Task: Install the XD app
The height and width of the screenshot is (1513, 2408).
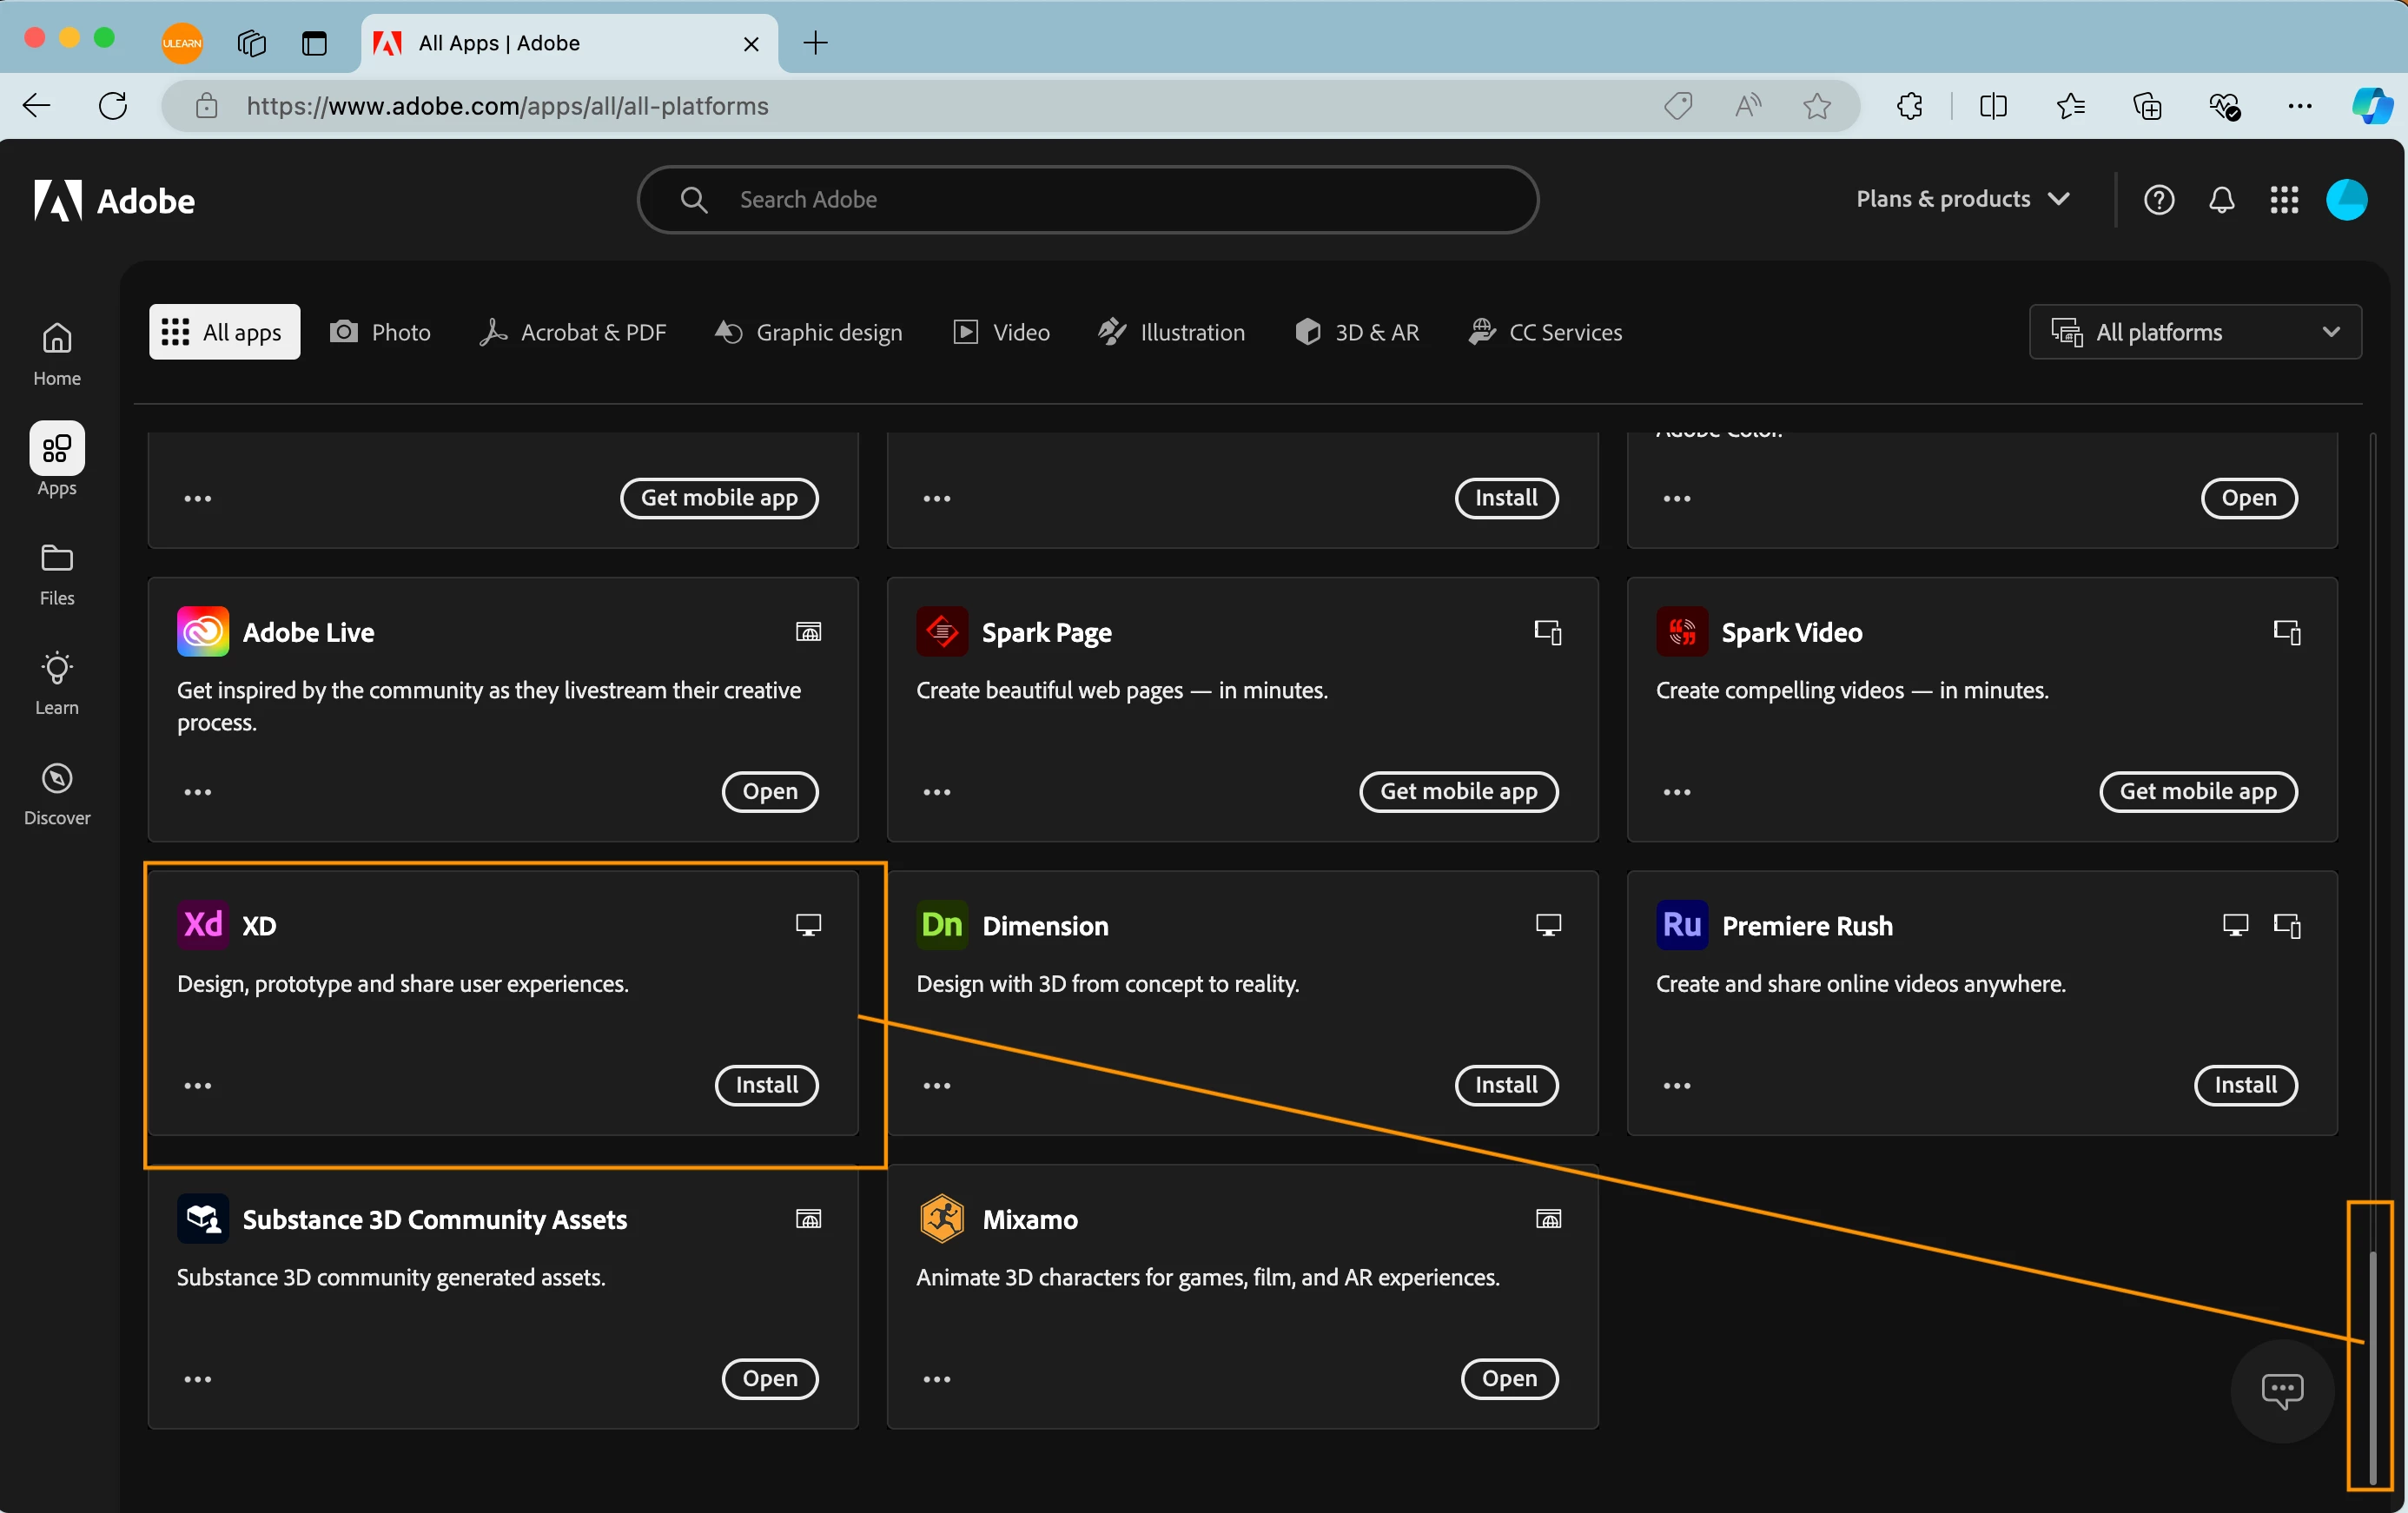Action: [x=766, y=1085]
